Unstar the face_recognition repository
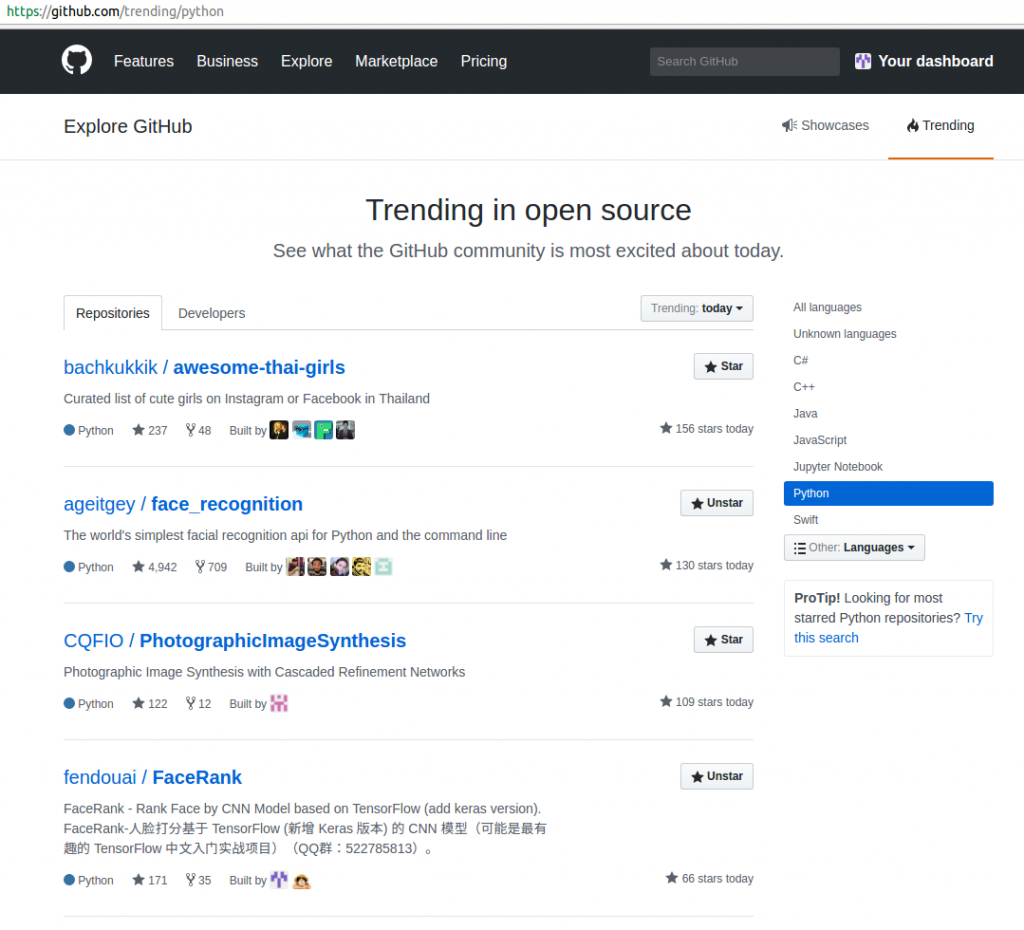 click(716, 503)
